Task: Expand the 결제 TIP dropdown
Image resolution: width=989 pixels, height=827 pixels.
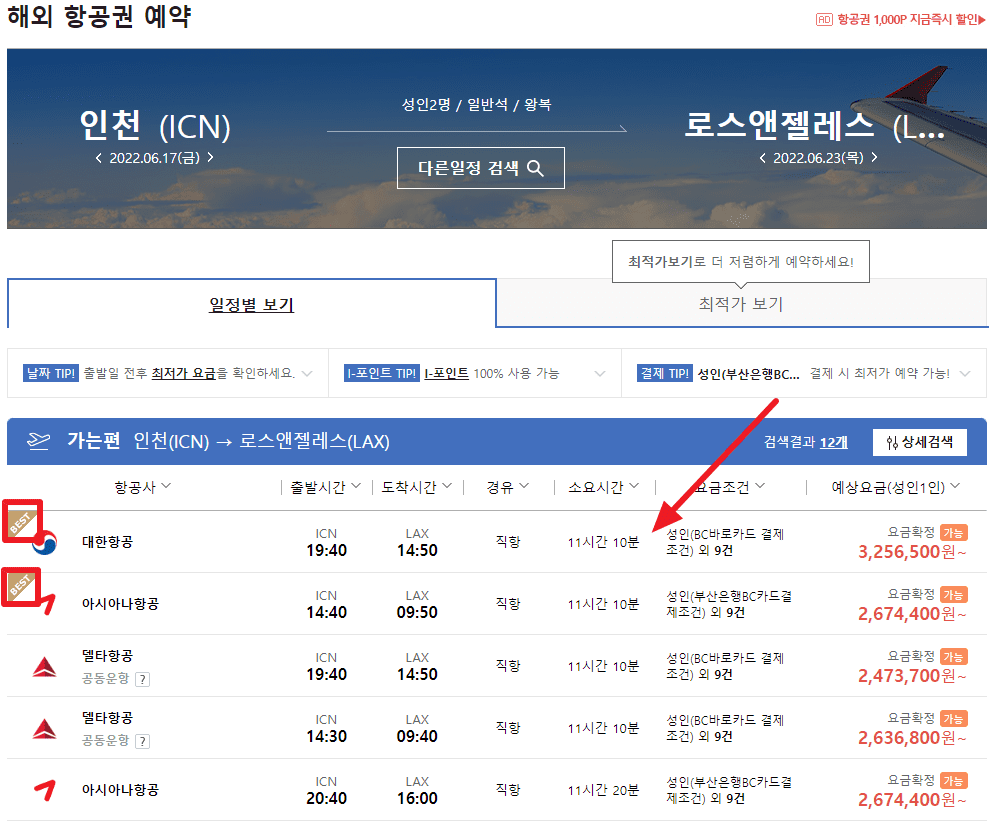Action: point(964,373)
